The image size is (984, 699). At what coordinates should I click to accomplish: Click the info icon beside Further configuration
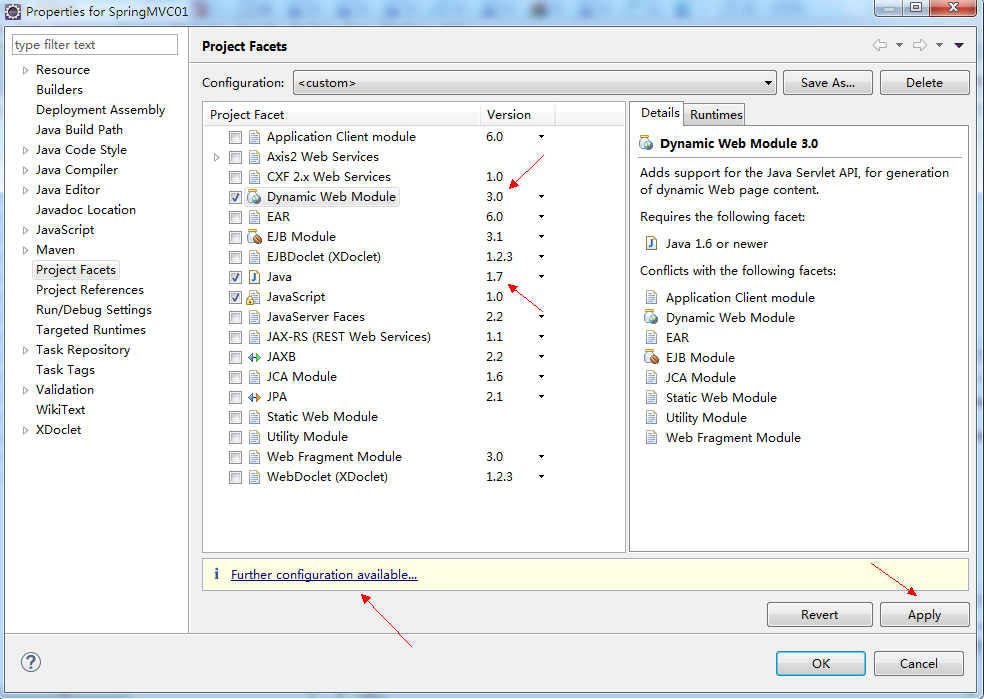tap(217, 574)
